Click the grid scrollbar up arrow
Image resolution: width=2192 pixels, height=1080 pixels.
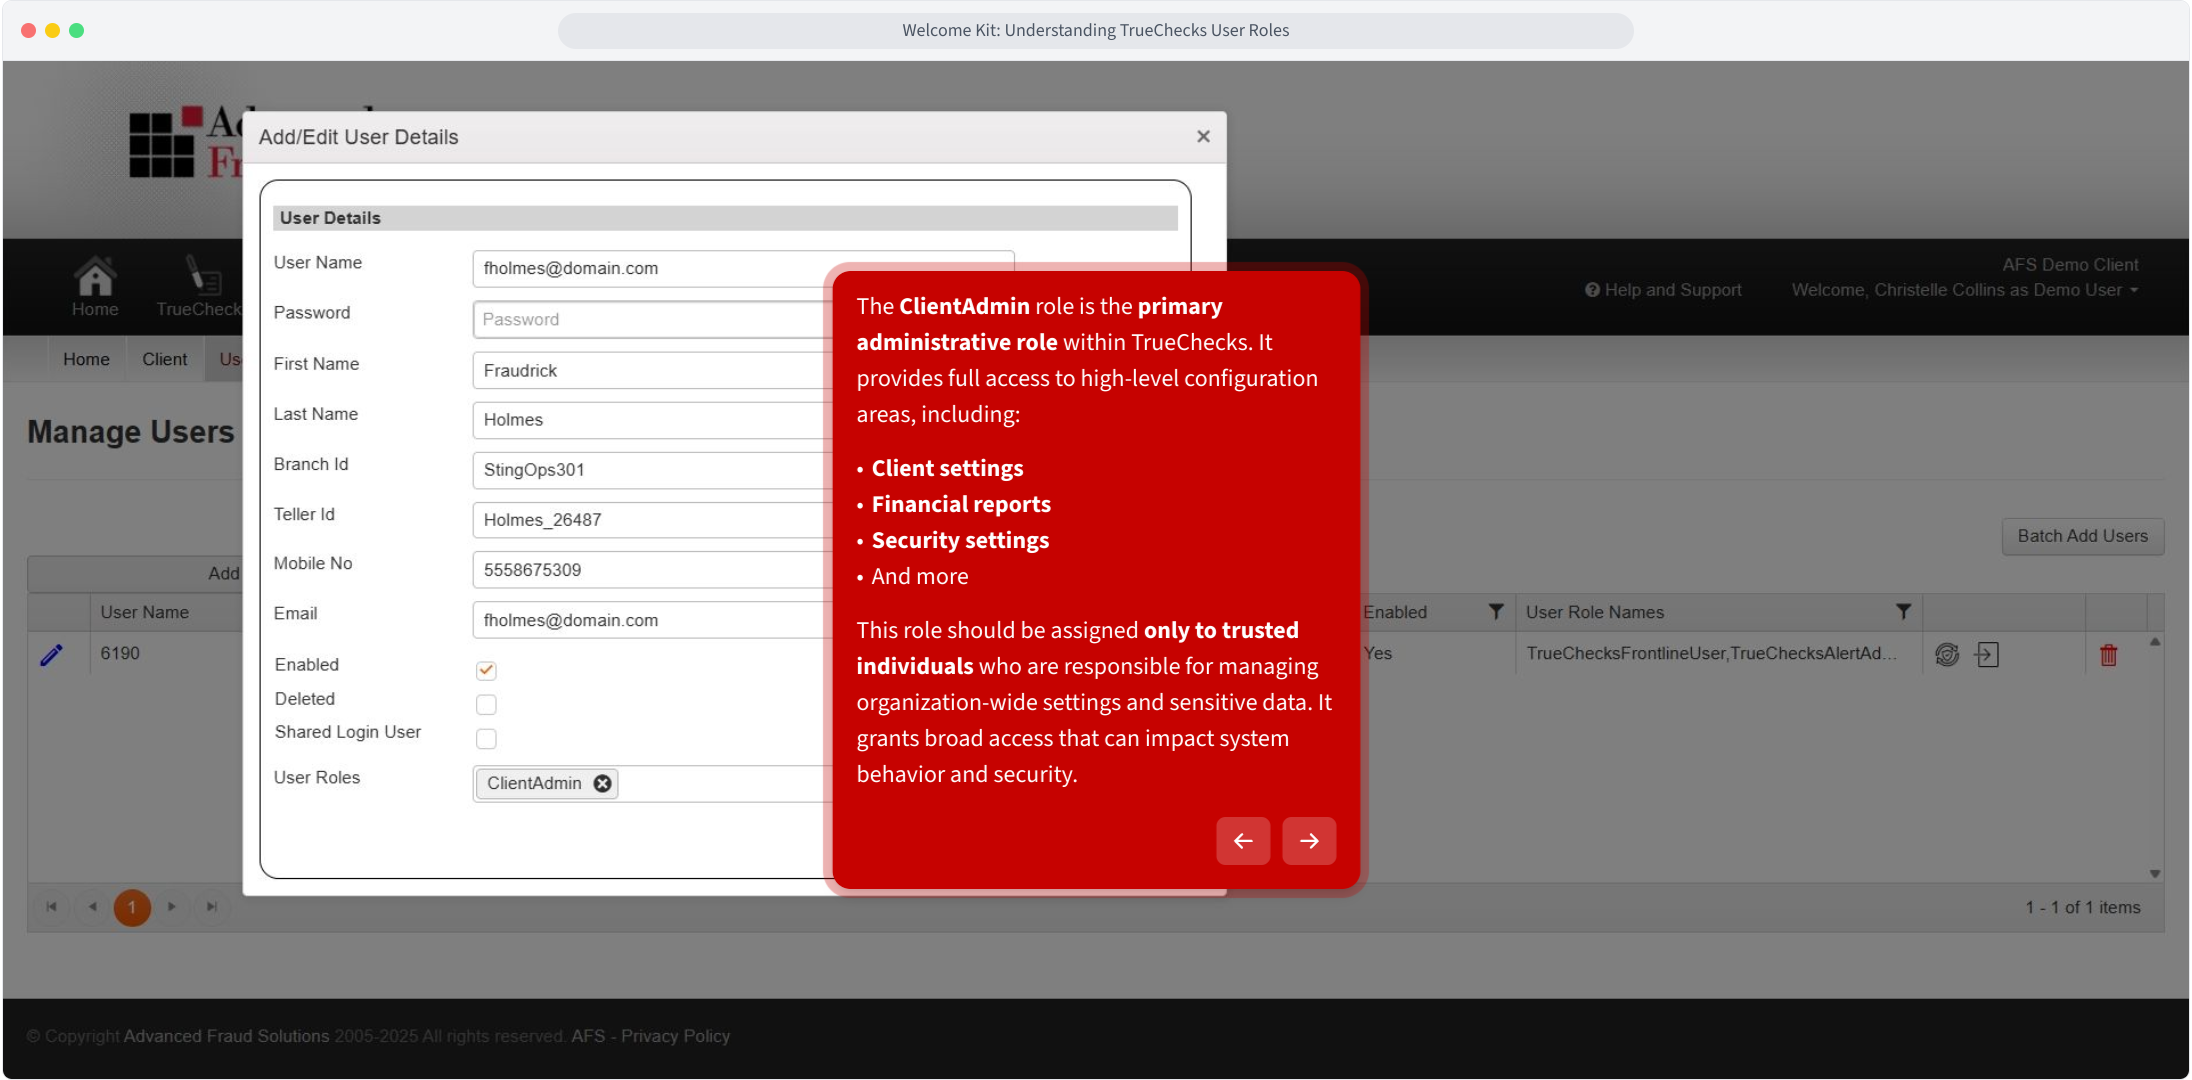pos(2155,641)
